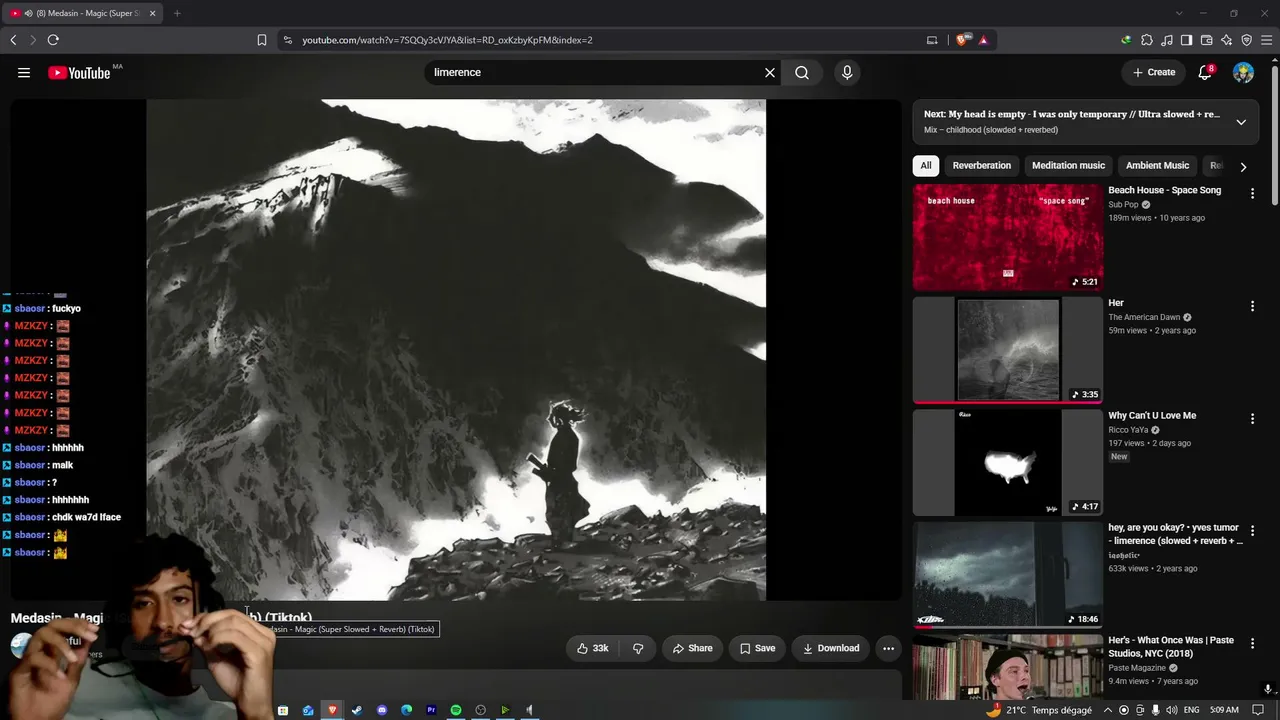
Task: Open the account avatar menu
Action: pyautogui.click(x=1243, y=72)
